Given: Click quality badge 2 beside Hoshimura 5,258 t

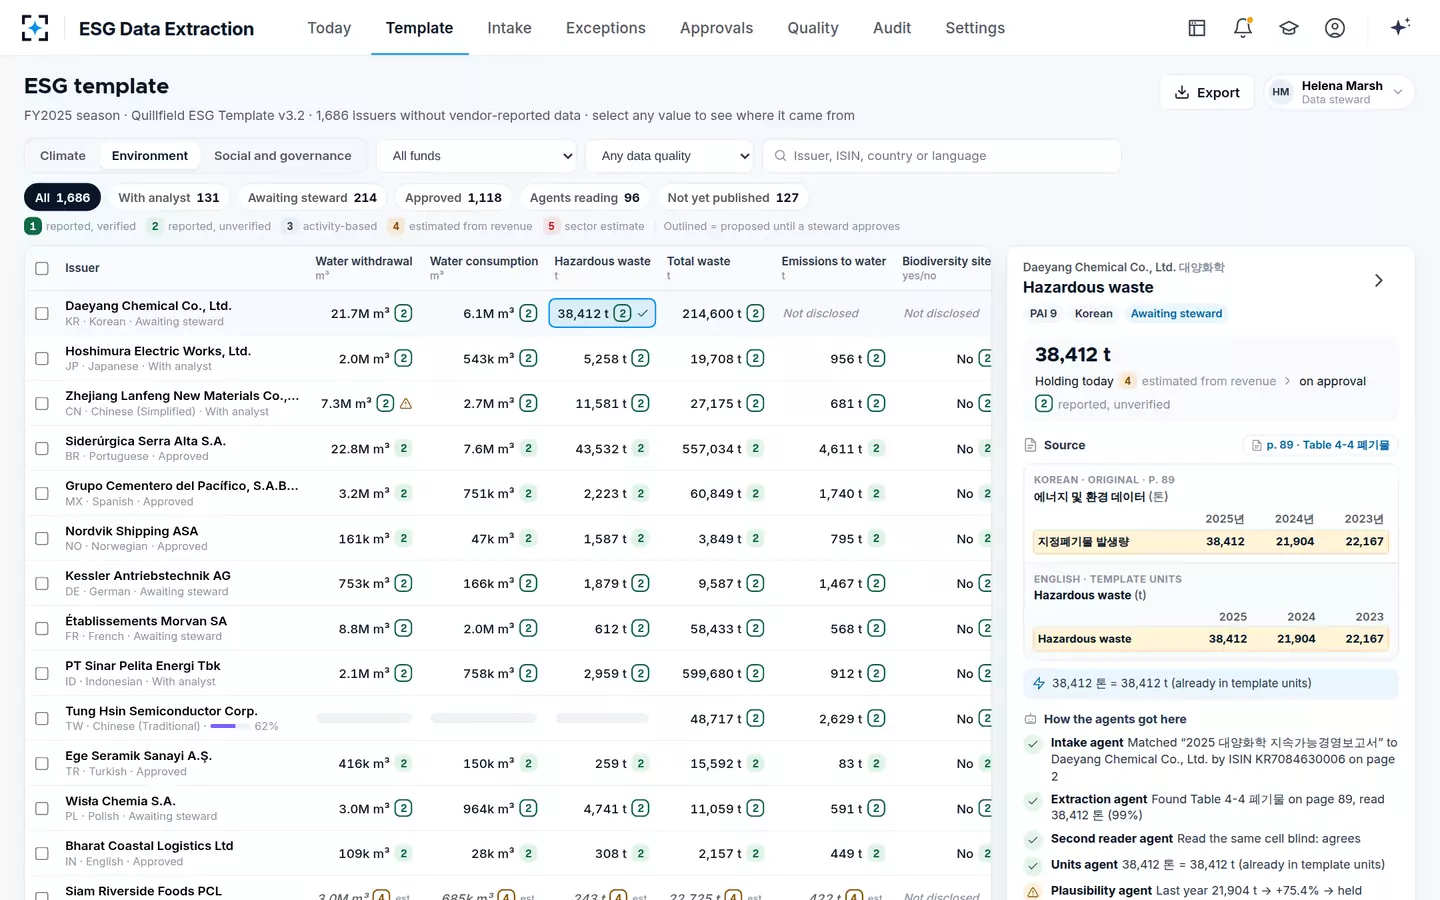Looking at the screenshot, I should pos(641,358).
